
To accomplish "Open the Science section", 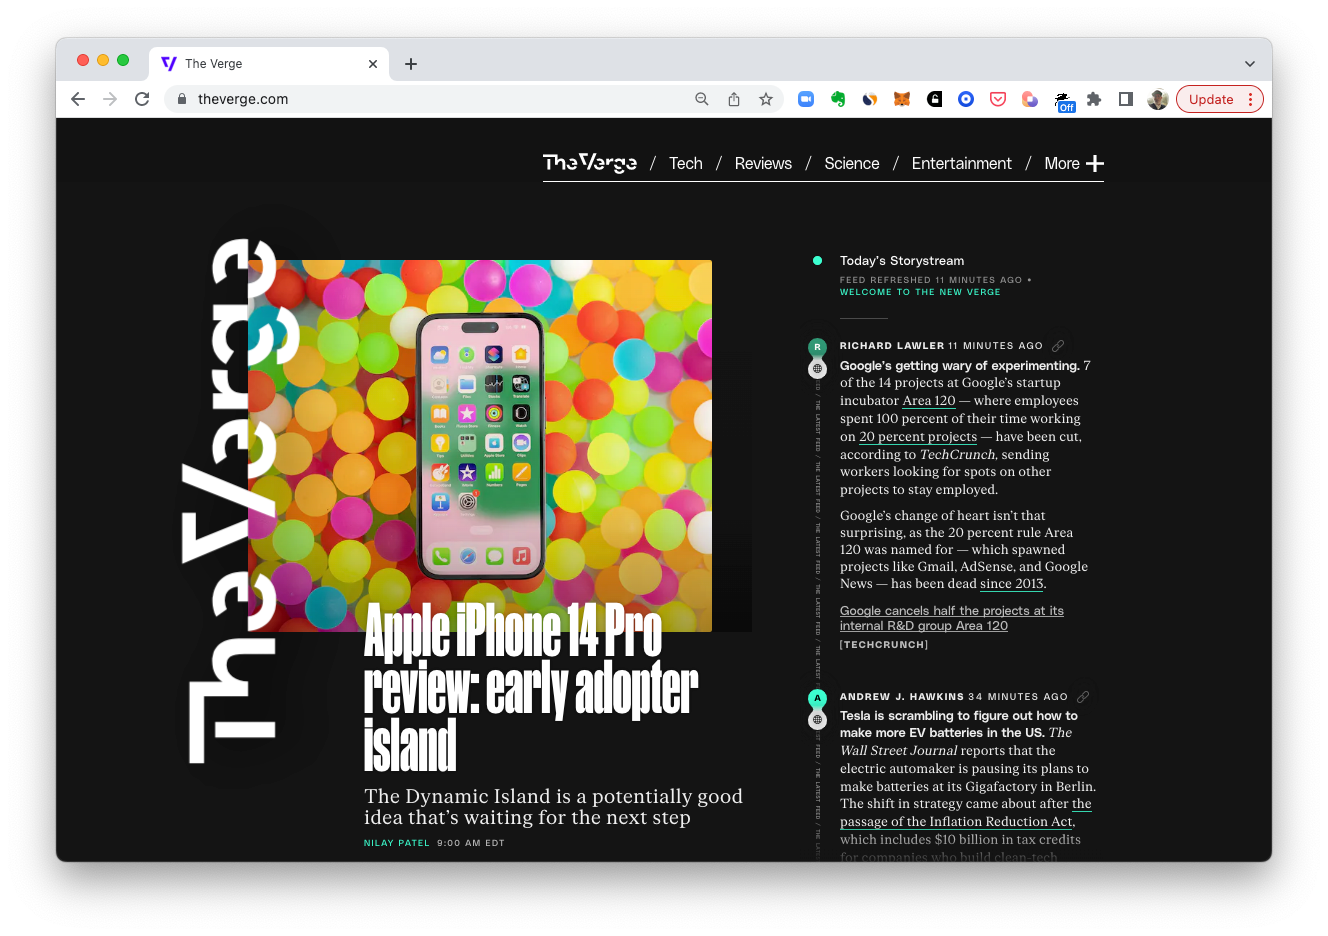I will pos(852,163).
